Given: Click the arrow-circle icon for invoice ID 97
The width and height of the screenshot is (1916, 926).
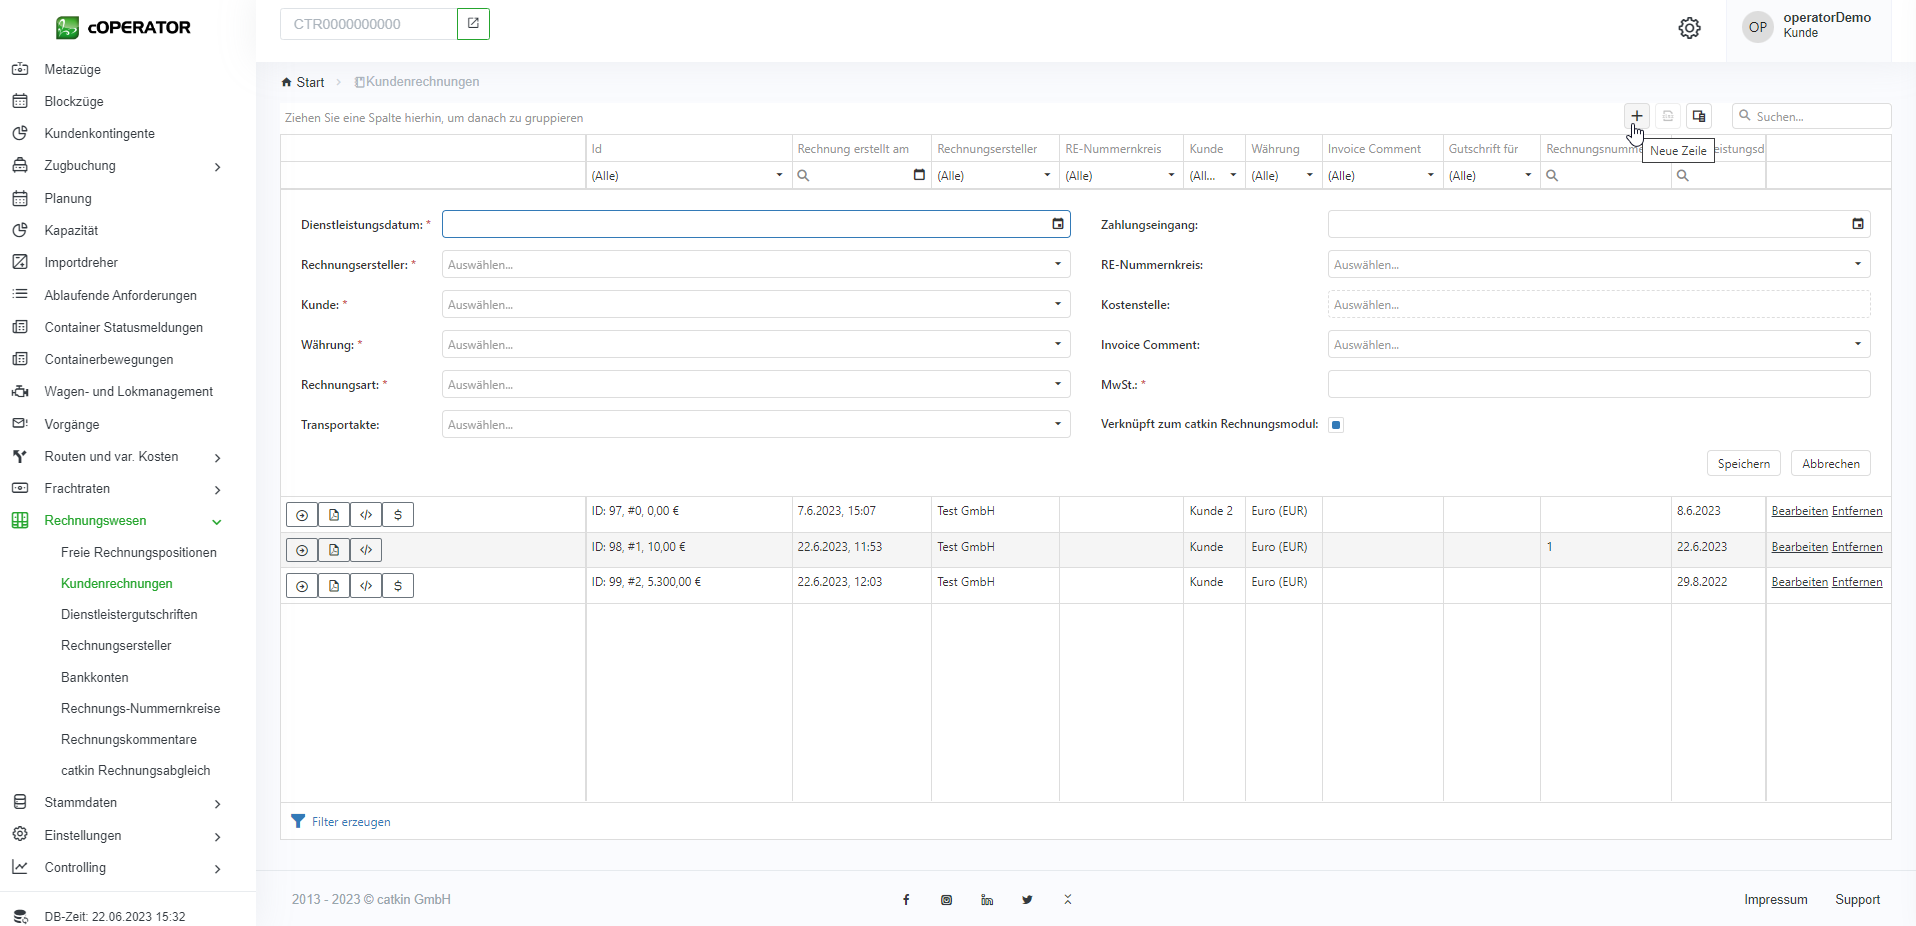Looking at the screenshot, I should point(302,515).
